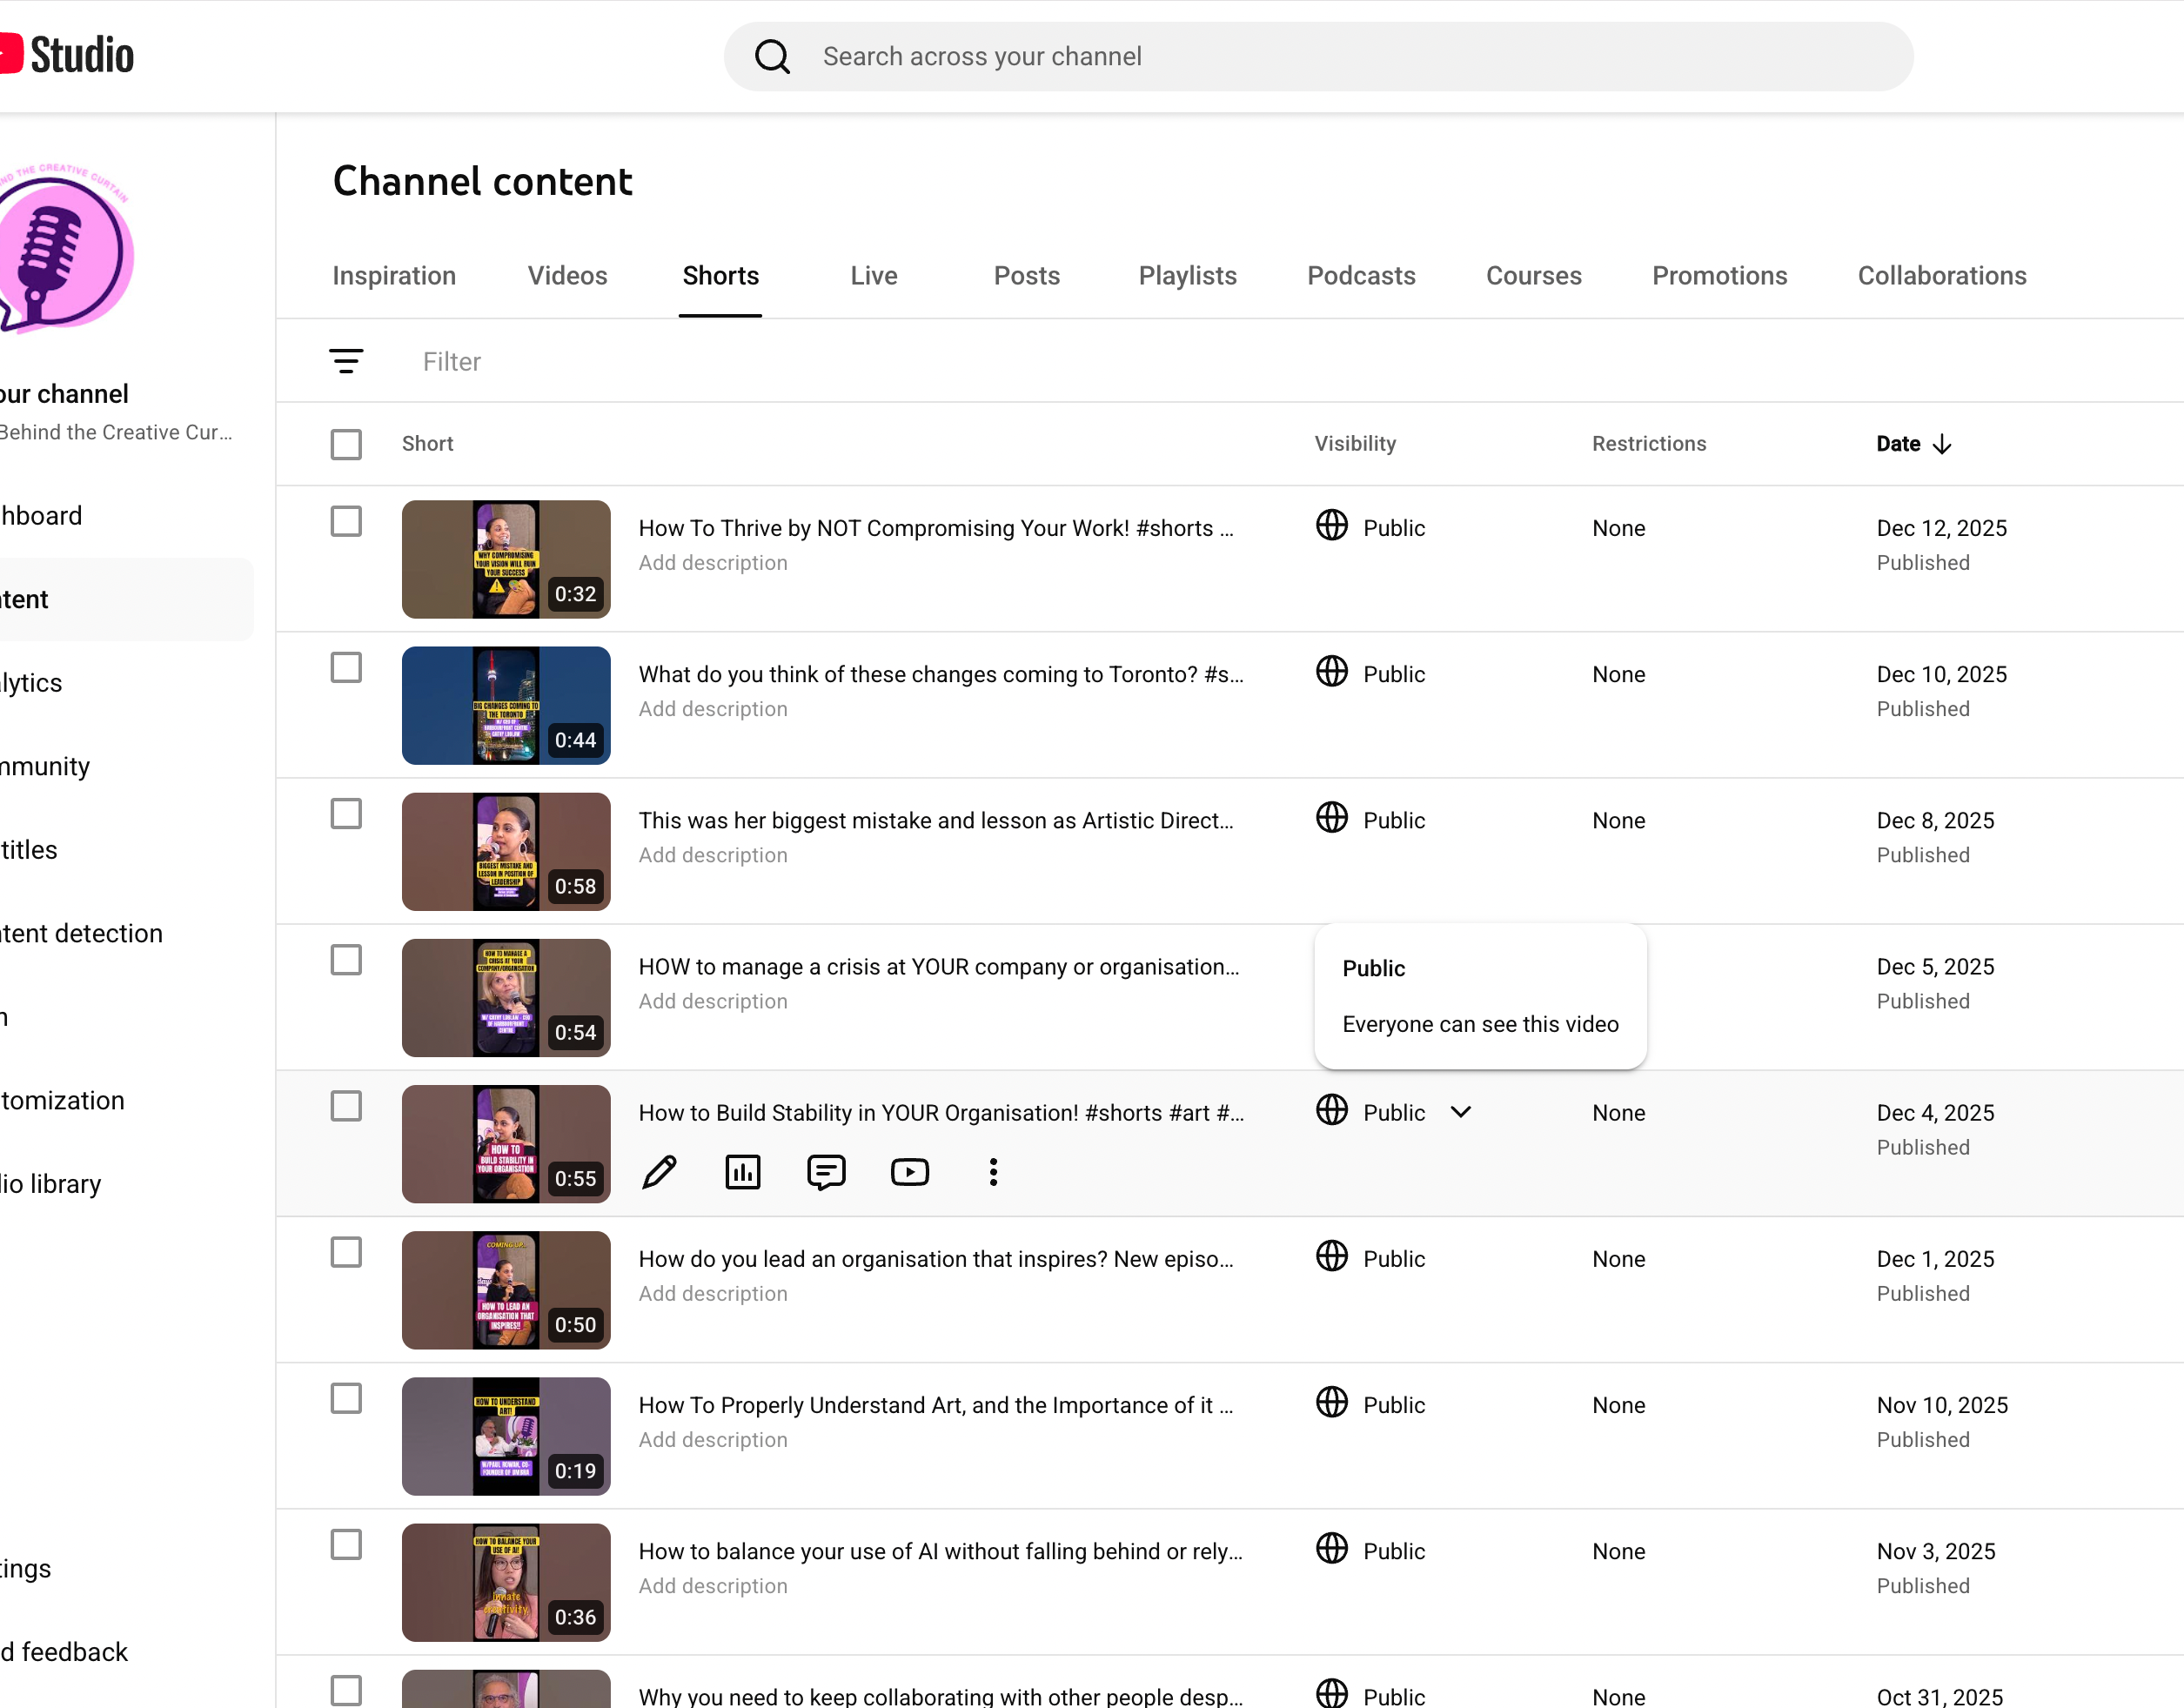Click the pencil edit details icon
Viewport: 2184px width, 1708px height.
pos(659,1172)
